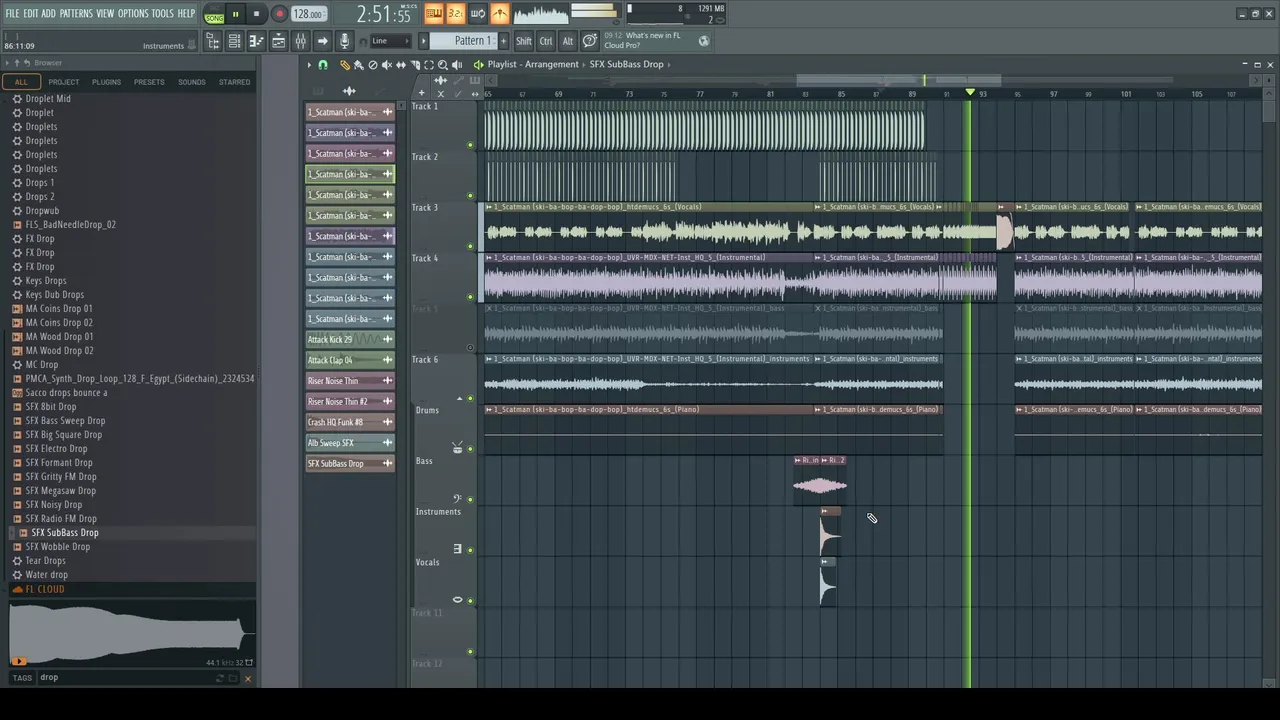Viewport: 1280px width, 720px height.
Task: Open the PATTERNS menu
Action: (x=76, y=13)
